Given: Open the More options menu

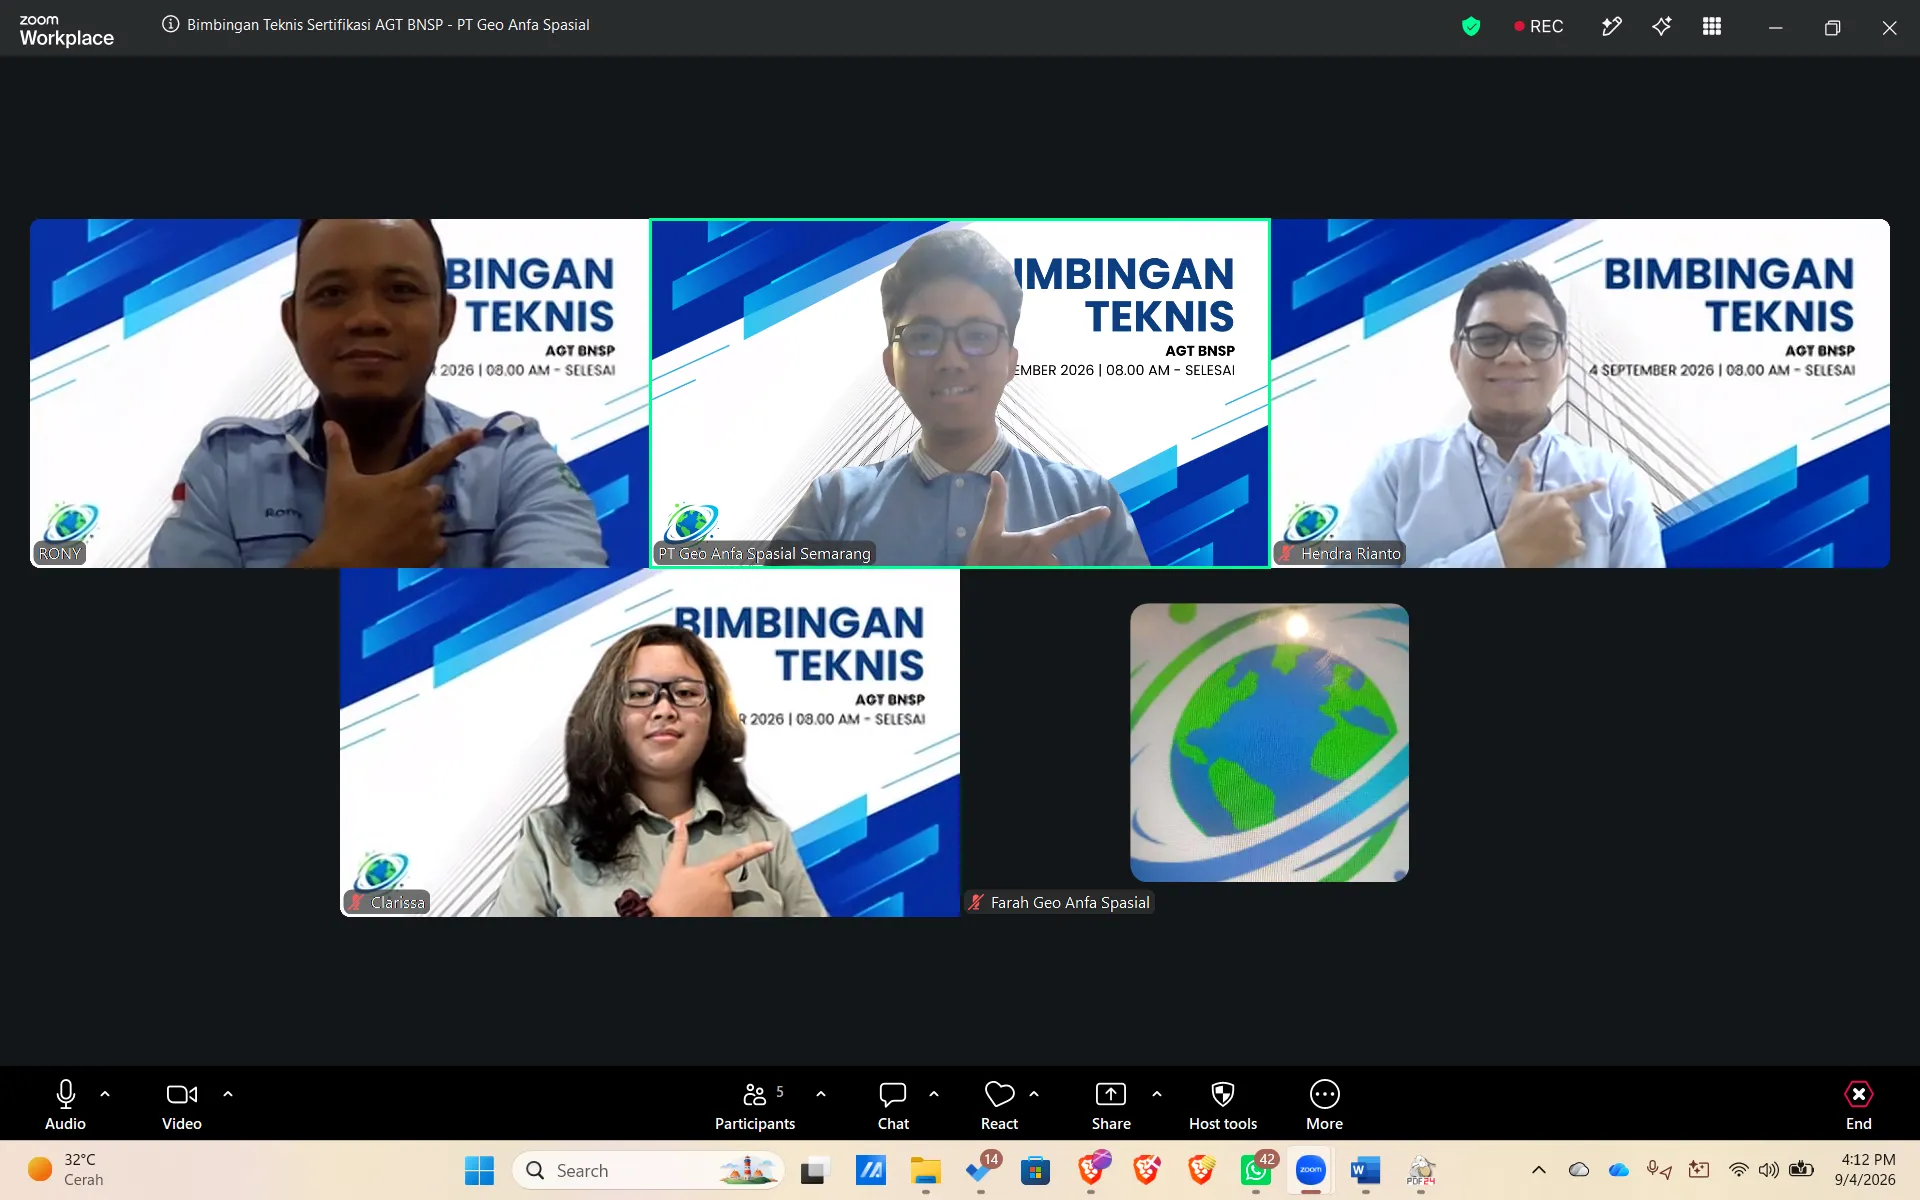Looking at the screenshot, I should coord(1324,1105).
